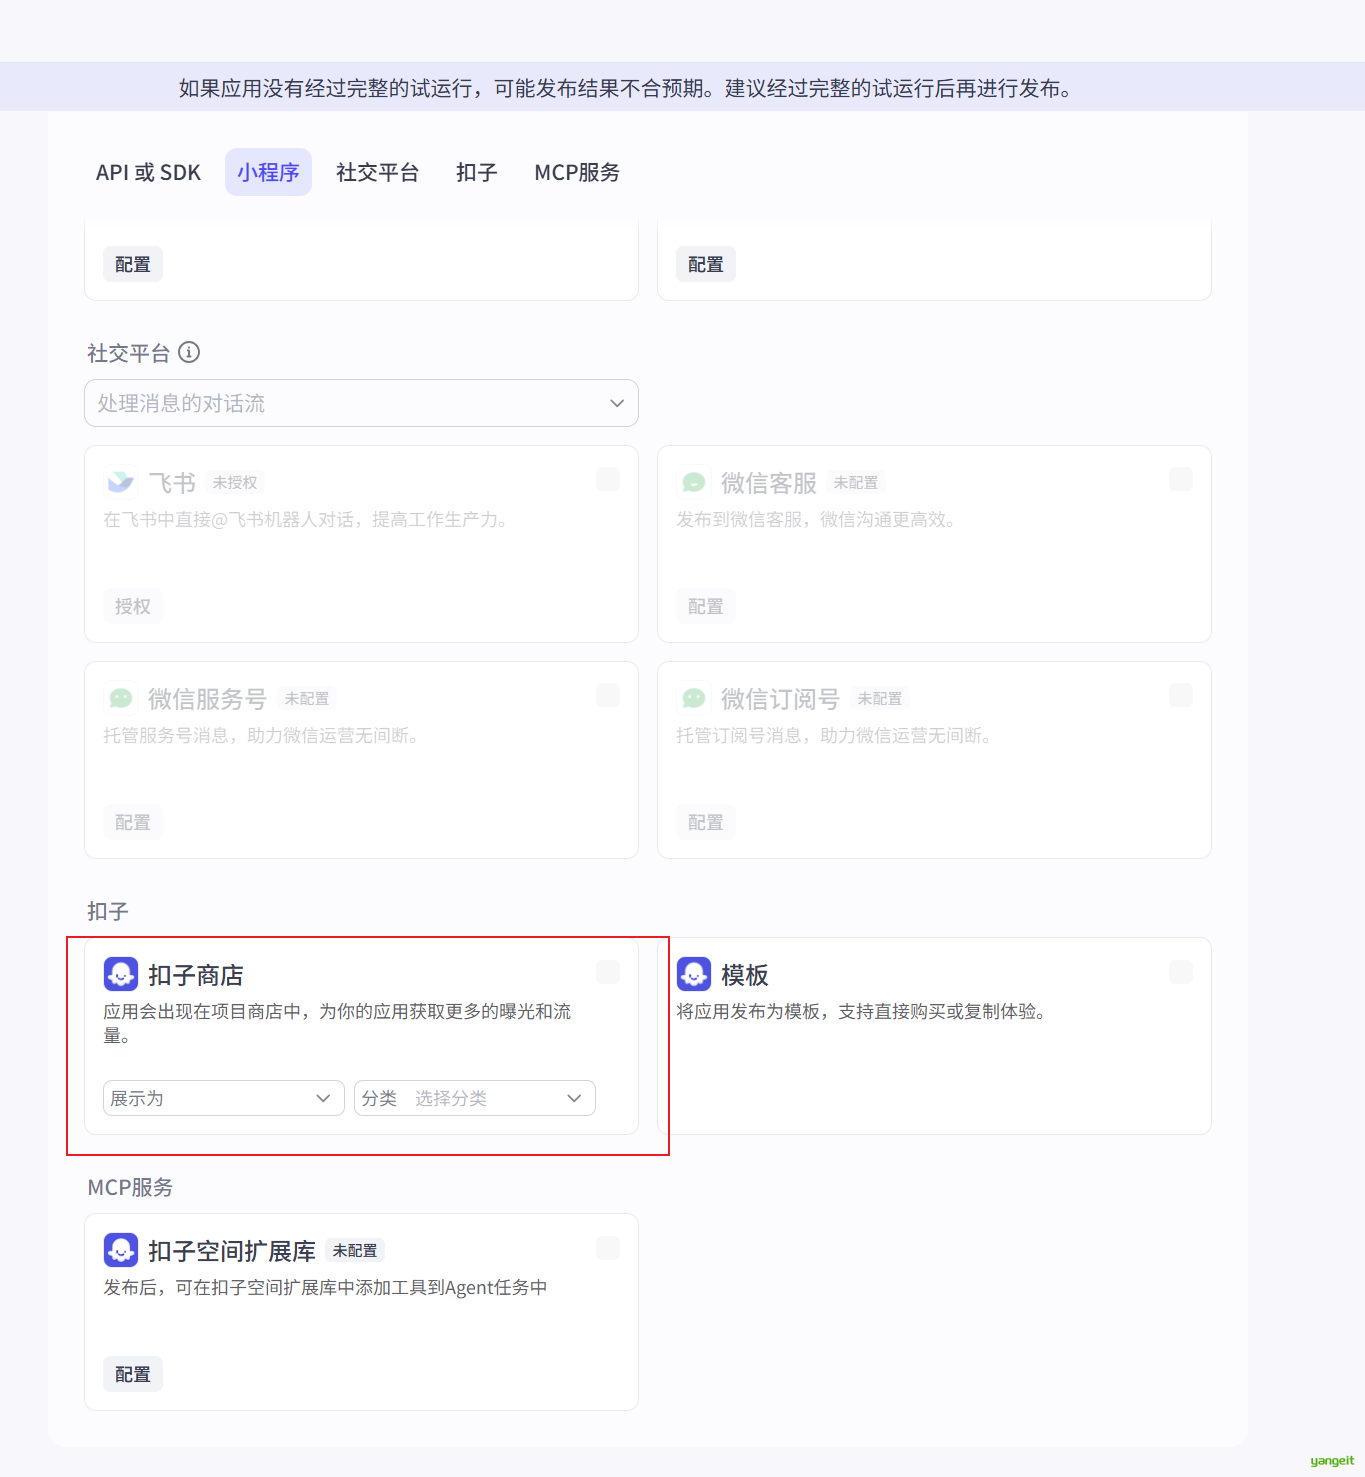
Task: Open the 处理消息的对话流 dropdown
Action: [x=361, y=403]
